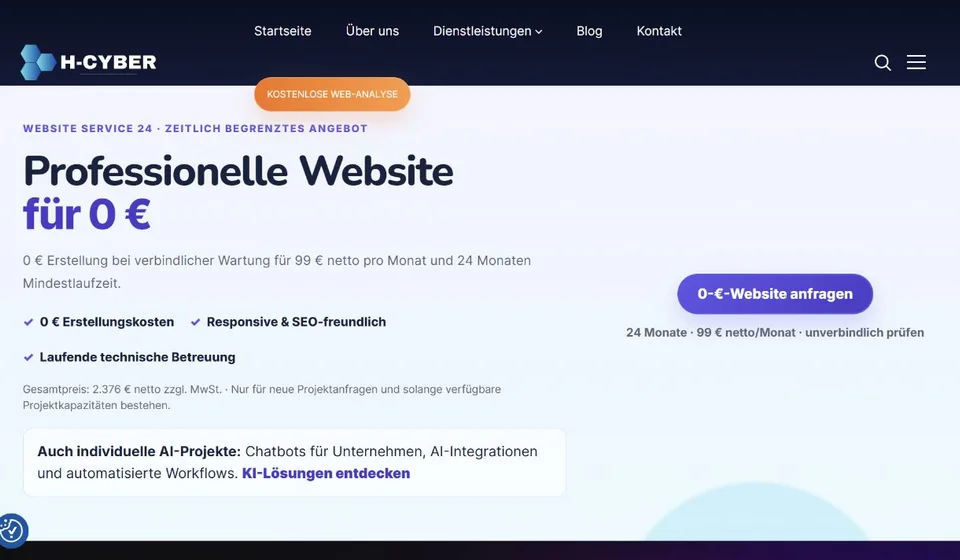
Task: Click the checkmark beside Responsive & SEO-freundlich
Action: pos(195,323)
